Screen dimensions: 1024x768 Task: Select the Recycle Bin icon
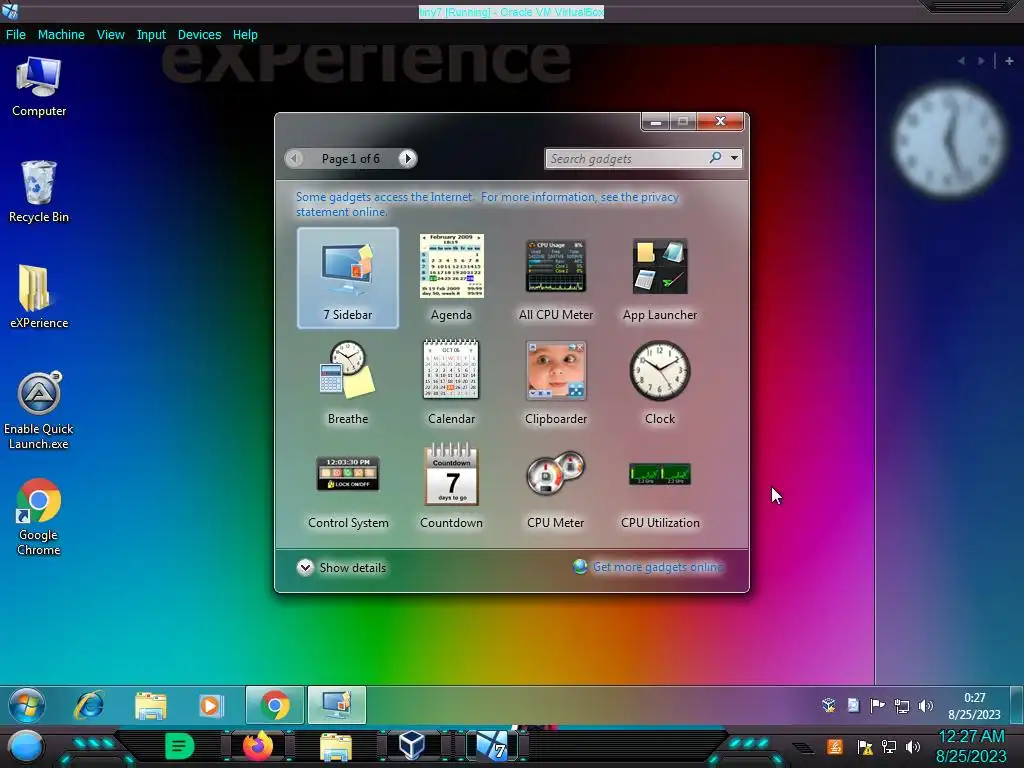(39, 191)
